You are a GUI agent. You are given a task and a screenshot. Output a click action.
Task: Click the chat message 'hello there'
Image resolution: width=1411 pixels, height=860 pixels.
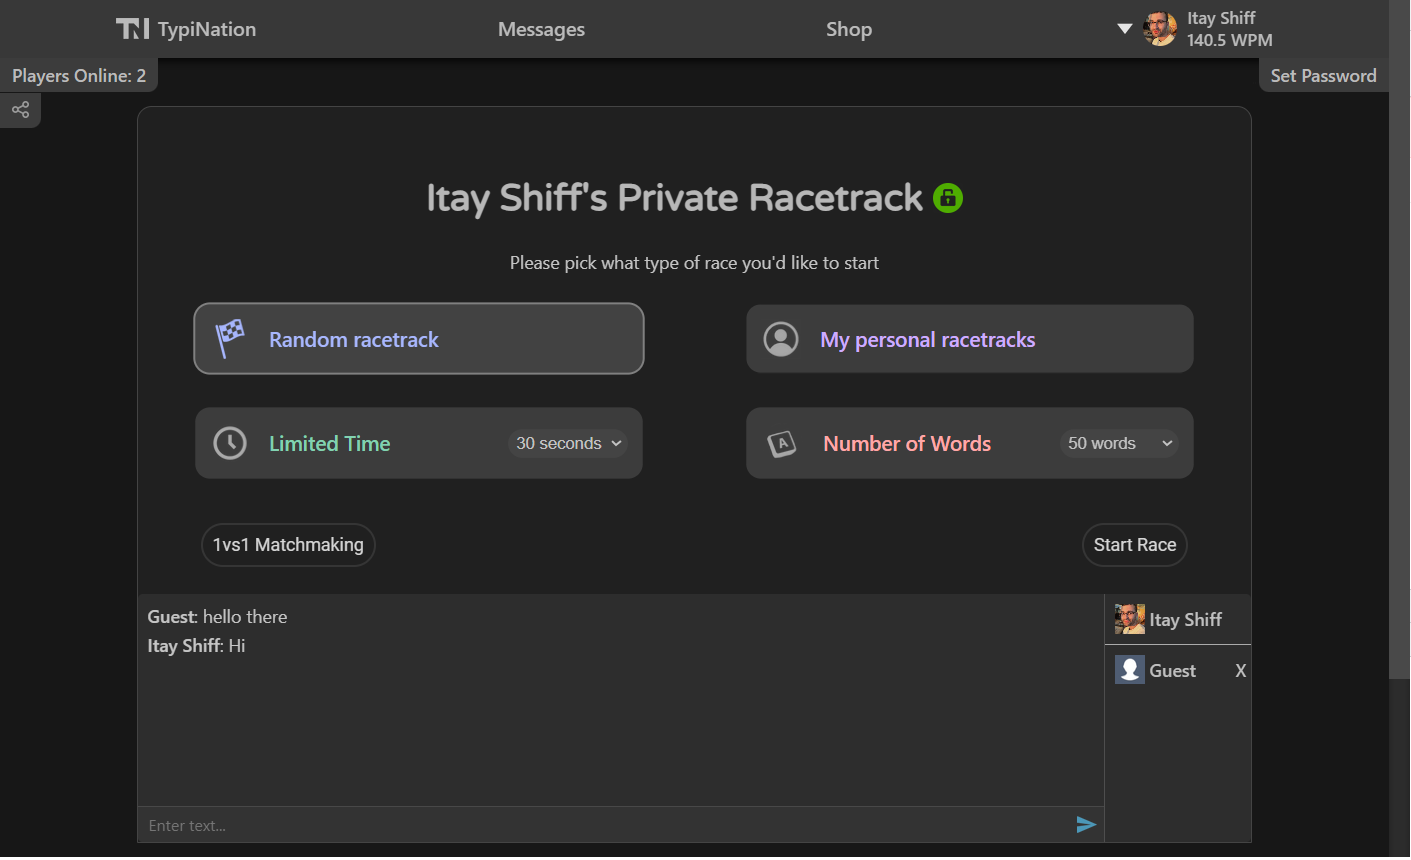click(245, 617)
